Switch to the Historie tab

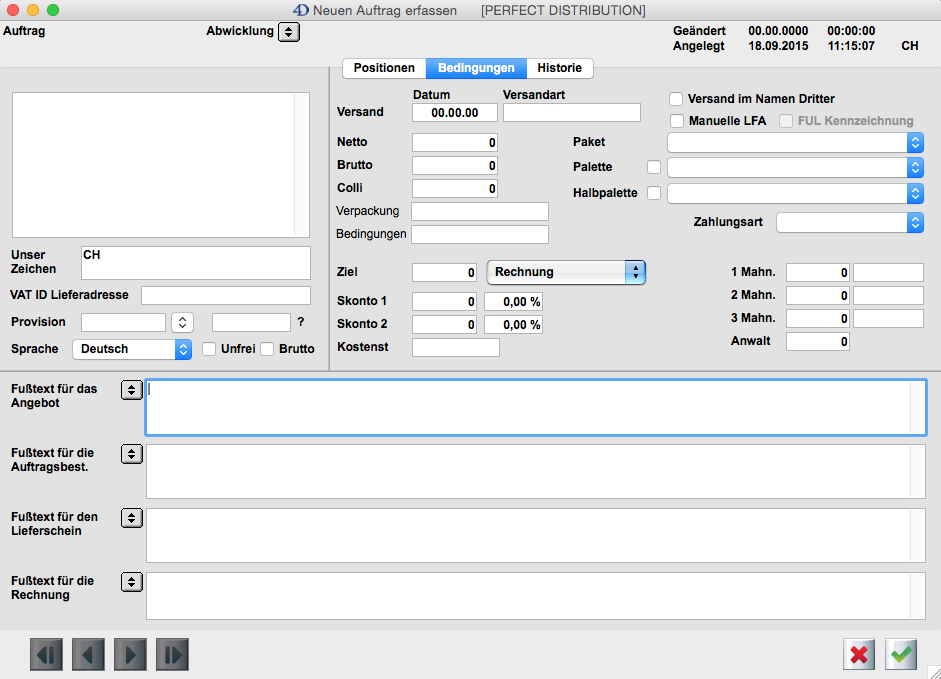559,68
